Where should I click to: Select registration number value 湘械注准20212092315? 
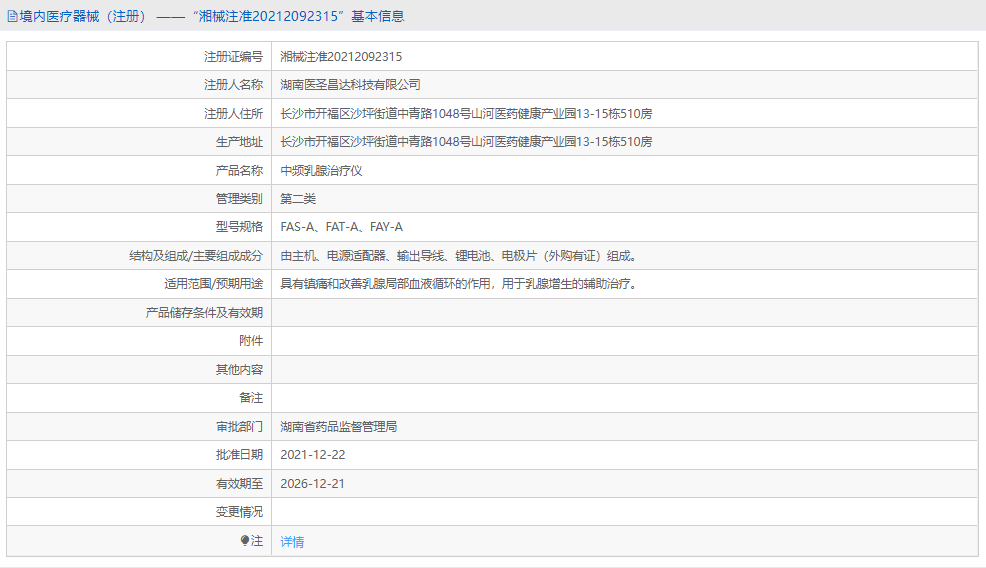pos(341,57)
